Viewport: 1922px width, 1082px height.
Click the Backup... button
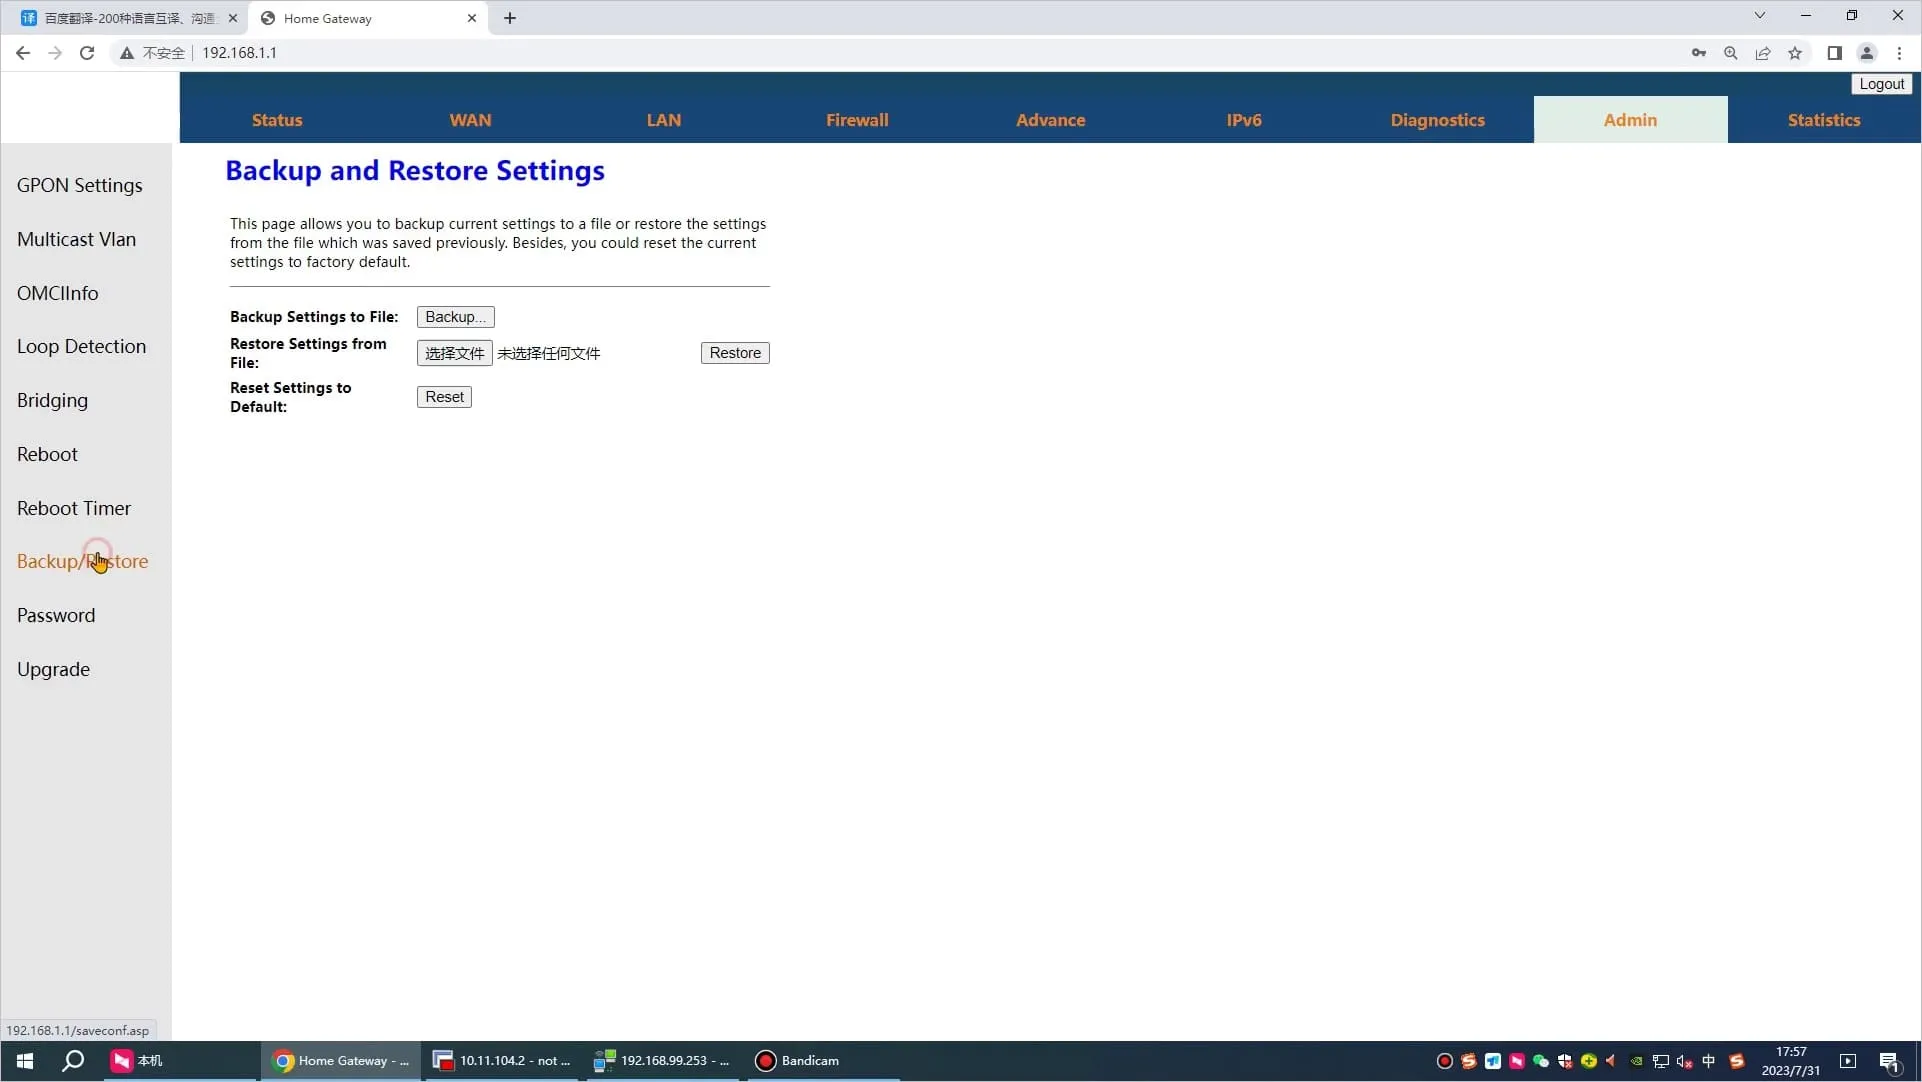click(455, 317)
